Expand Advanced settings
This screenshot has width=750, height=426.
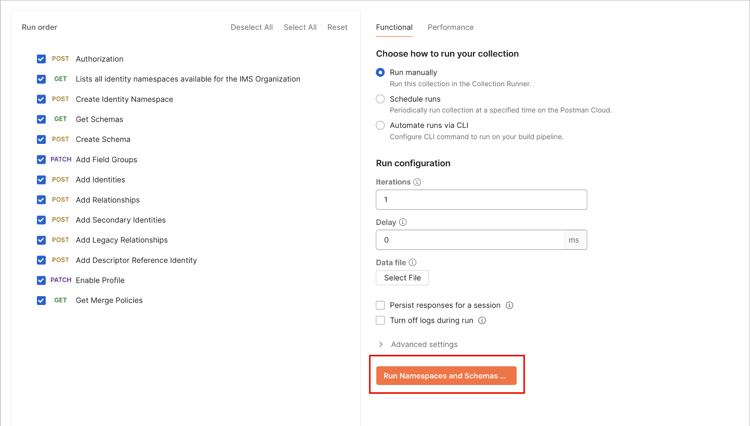tap(418, 344)
